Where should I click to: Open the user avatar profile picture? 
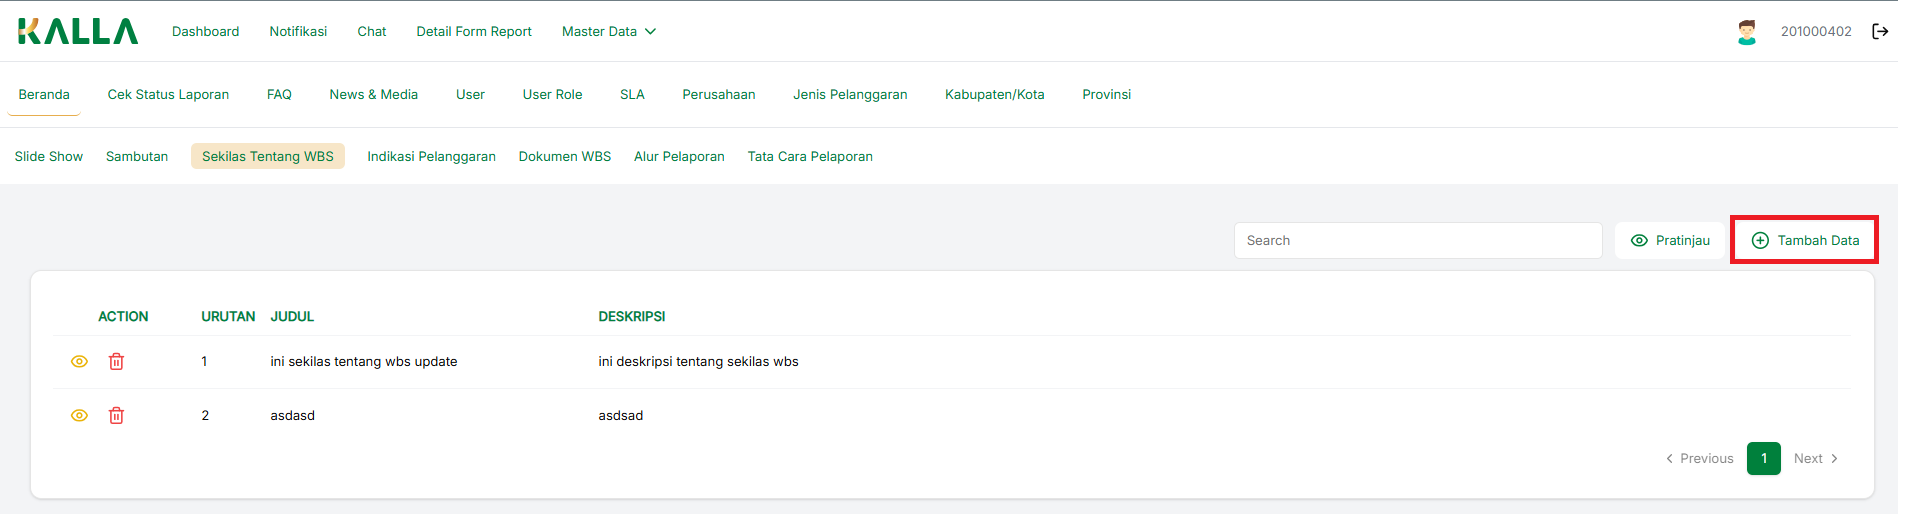(1746, 32)
